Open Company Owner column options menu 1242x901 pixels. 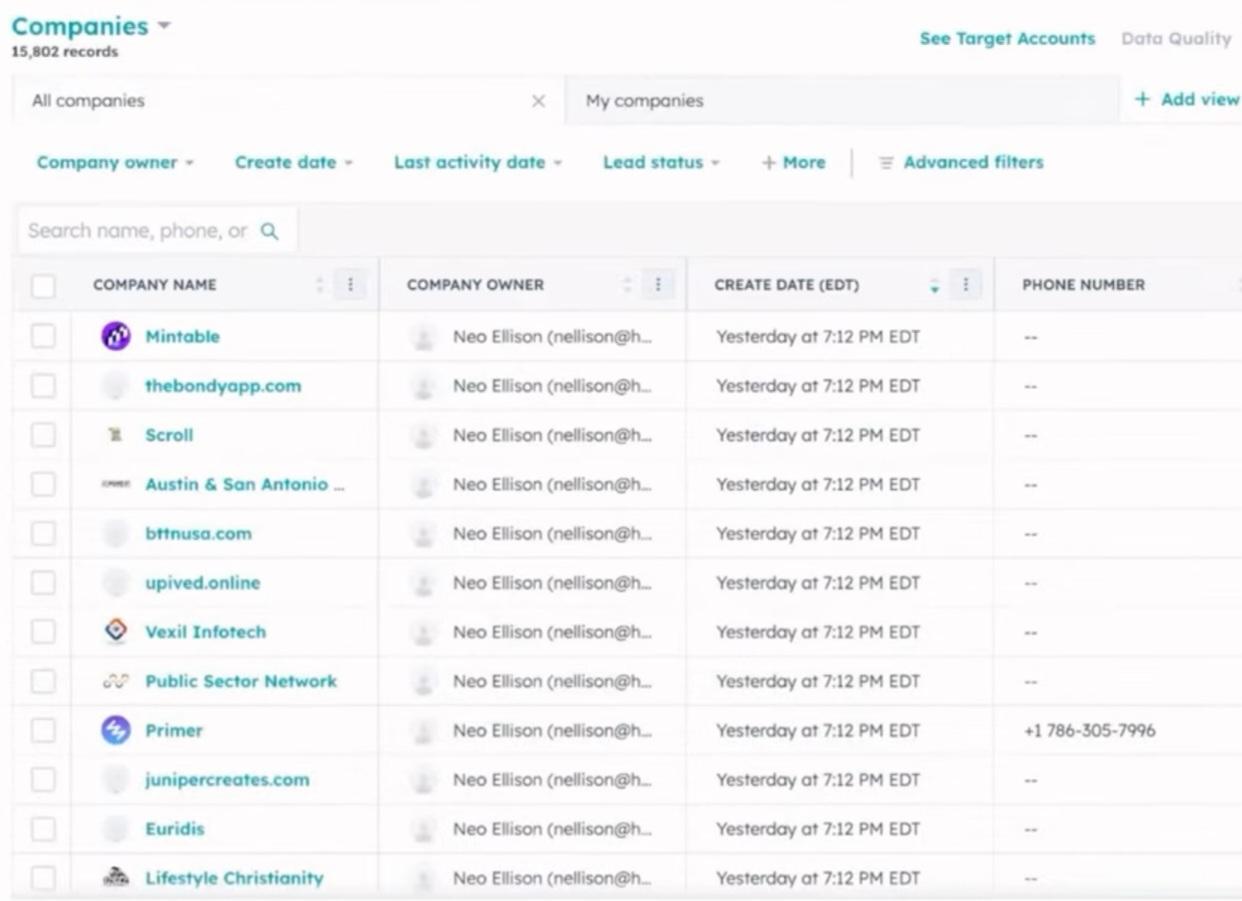[x=657, y=285]
